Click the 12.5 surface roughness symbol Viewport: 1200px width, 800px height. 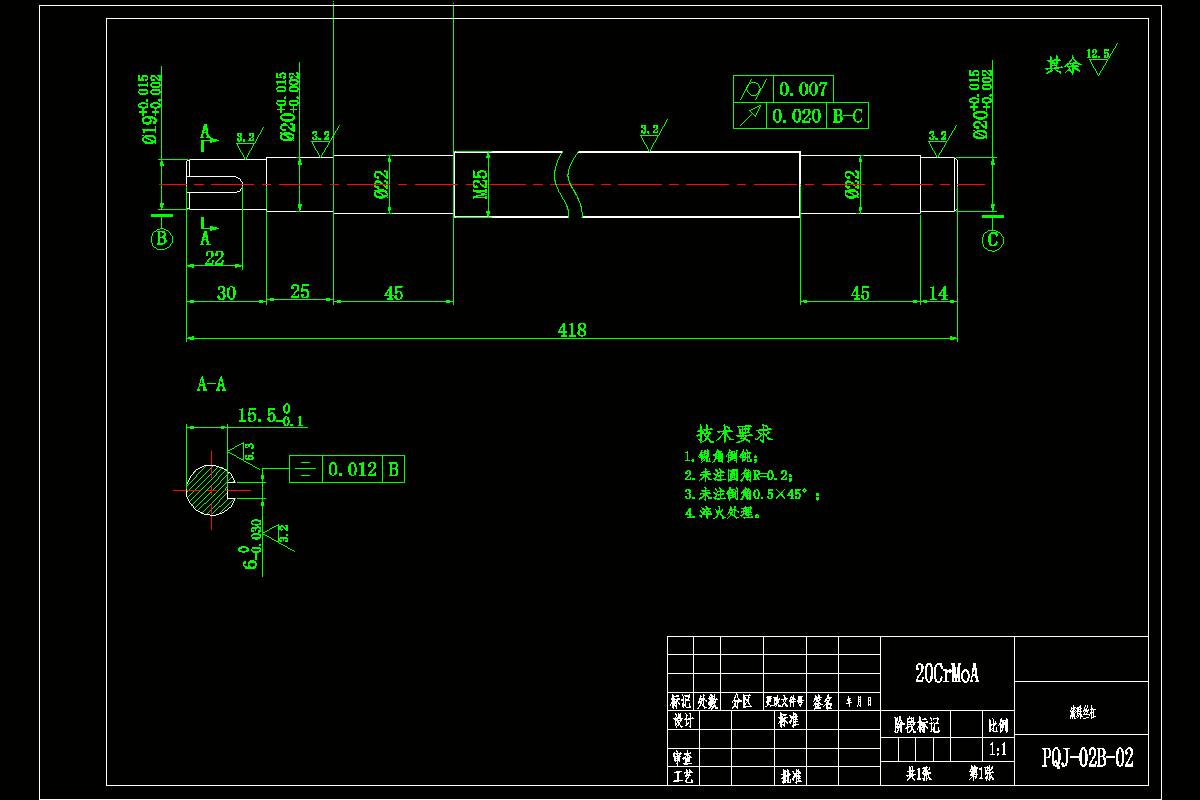(1100, 59)
